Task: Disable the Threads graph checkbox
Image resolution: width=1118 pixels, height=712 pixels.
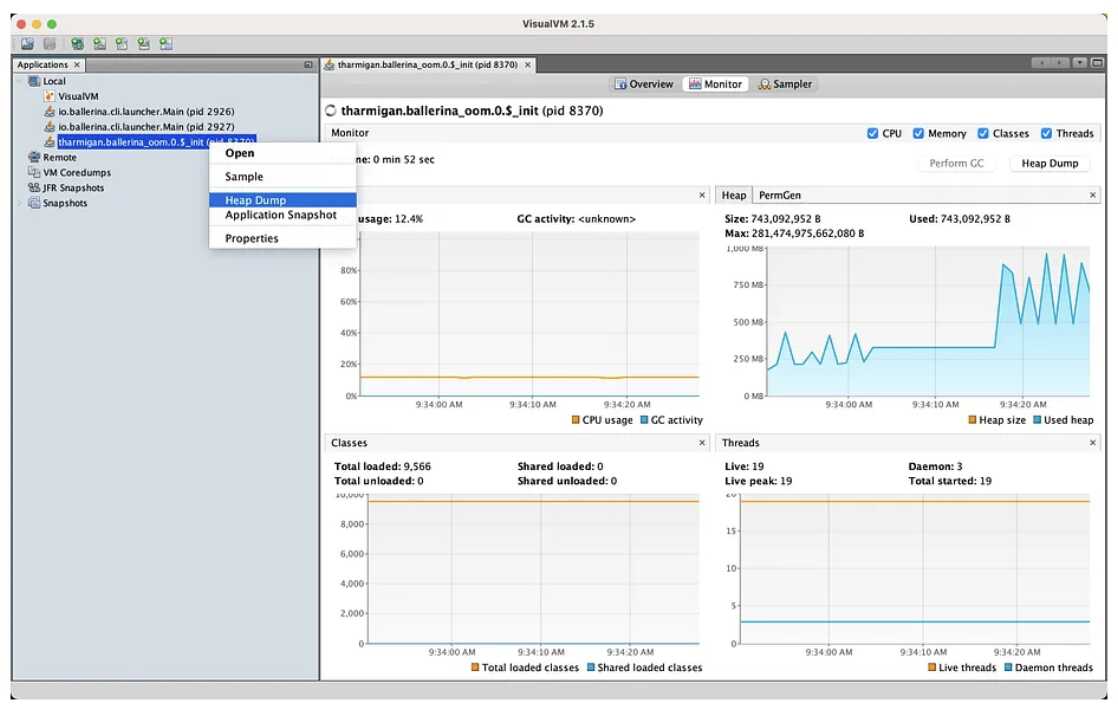Action: tap(1047, 133)
